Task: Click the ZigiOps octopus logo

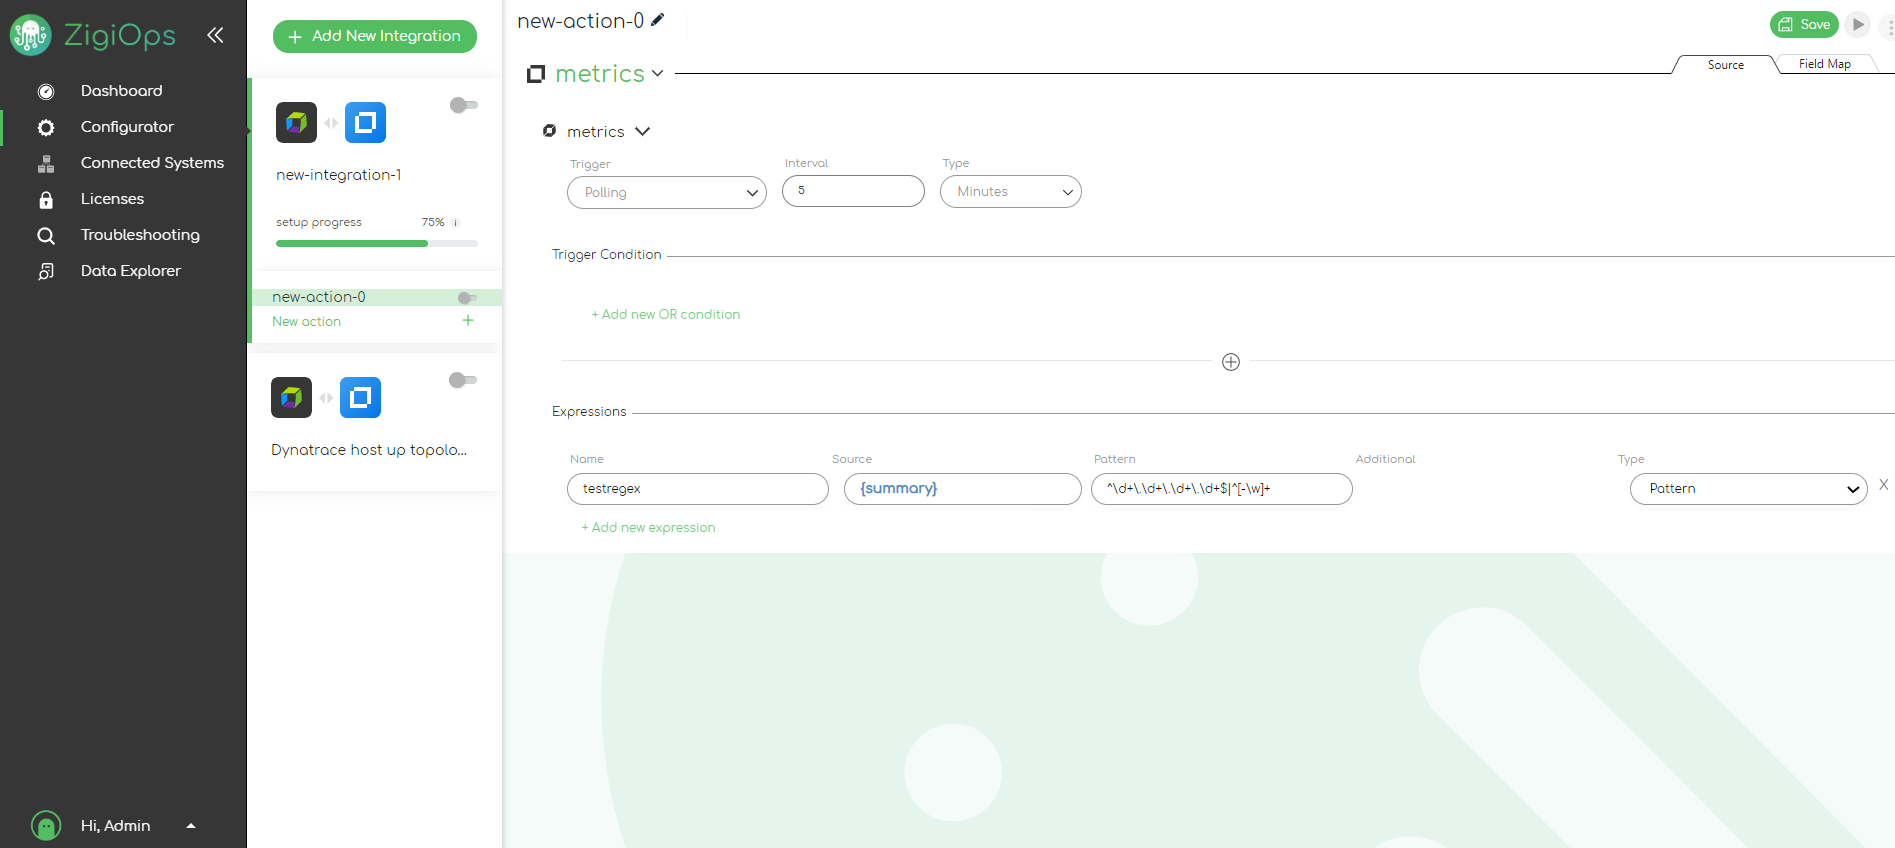Action: coord(30,35)
